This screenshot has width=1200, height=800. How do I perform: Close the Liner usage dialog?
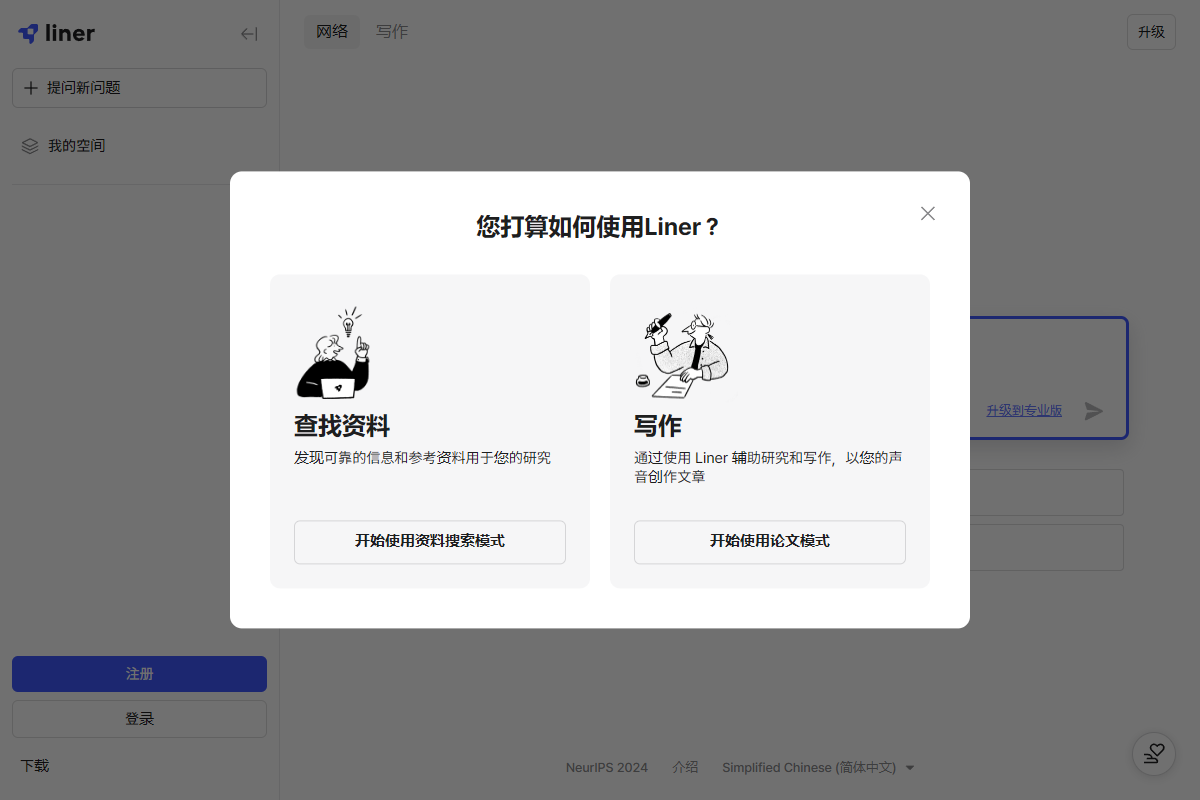927,213
